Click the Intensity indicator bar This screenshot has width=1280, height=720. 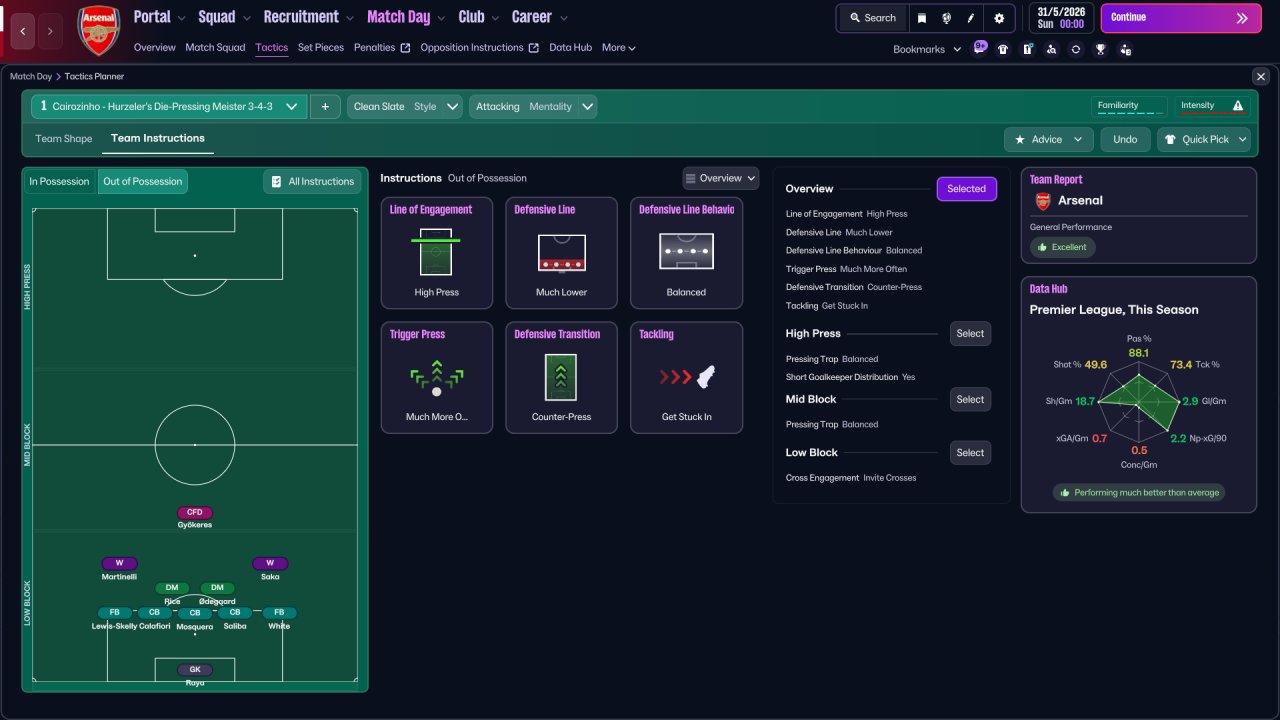pos(1212,106)
